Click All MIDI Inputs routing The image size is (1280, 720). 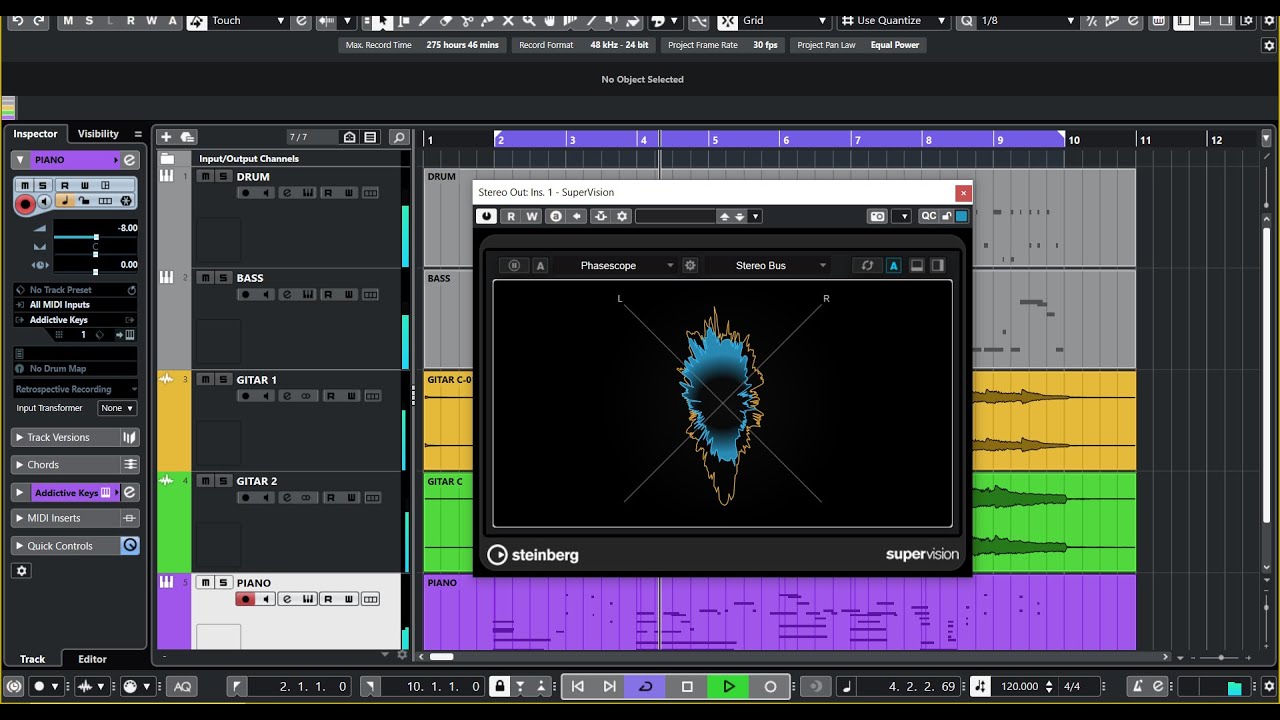75,305
